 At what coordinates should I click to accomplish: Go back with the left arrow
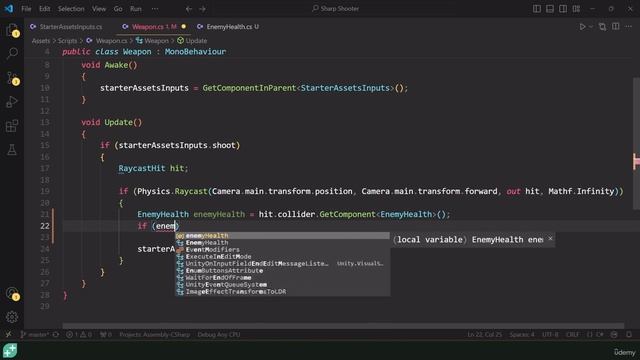[x=189, y=9]
